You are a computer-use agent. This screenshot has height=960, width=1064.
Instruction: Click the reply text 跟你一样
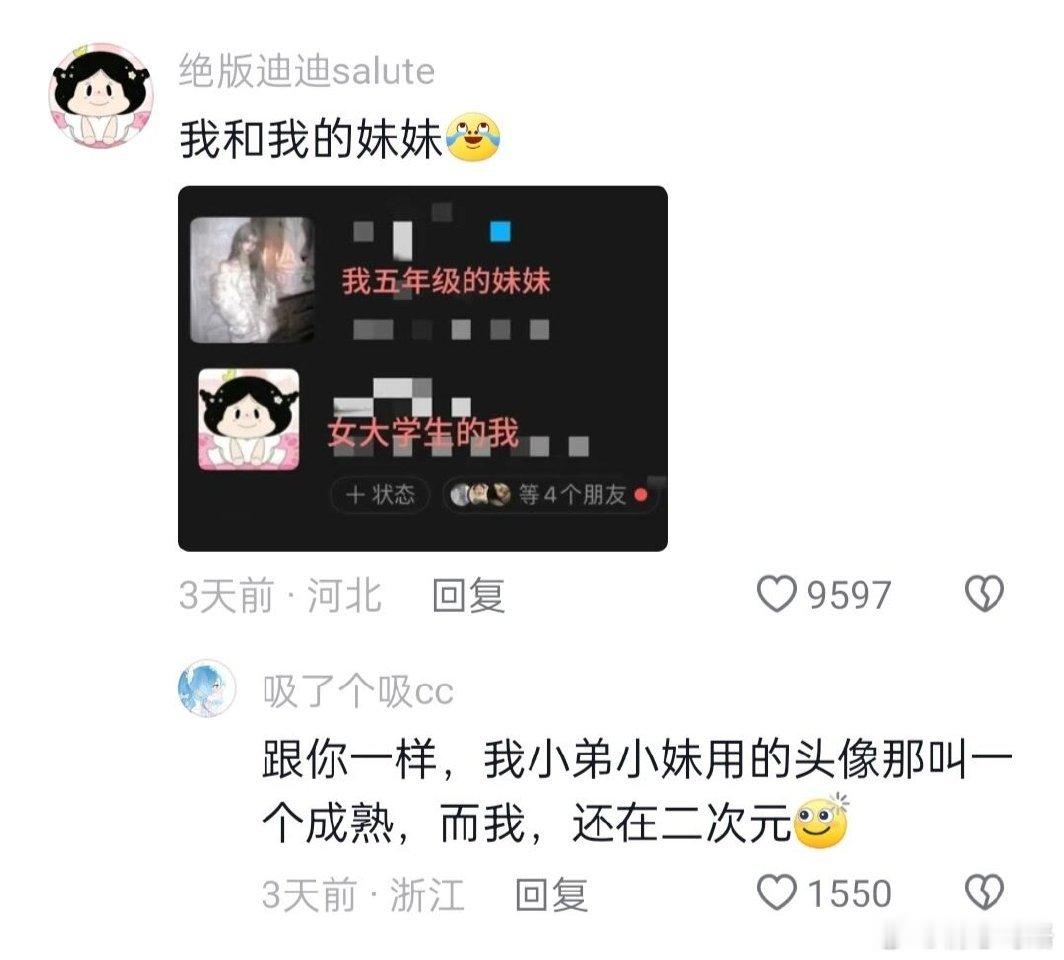349,759
